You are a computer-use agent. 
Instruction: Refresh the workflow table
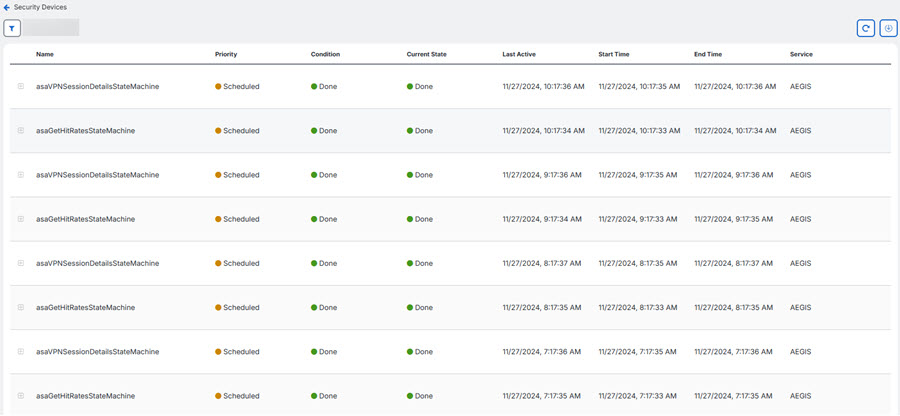point(865,28)
